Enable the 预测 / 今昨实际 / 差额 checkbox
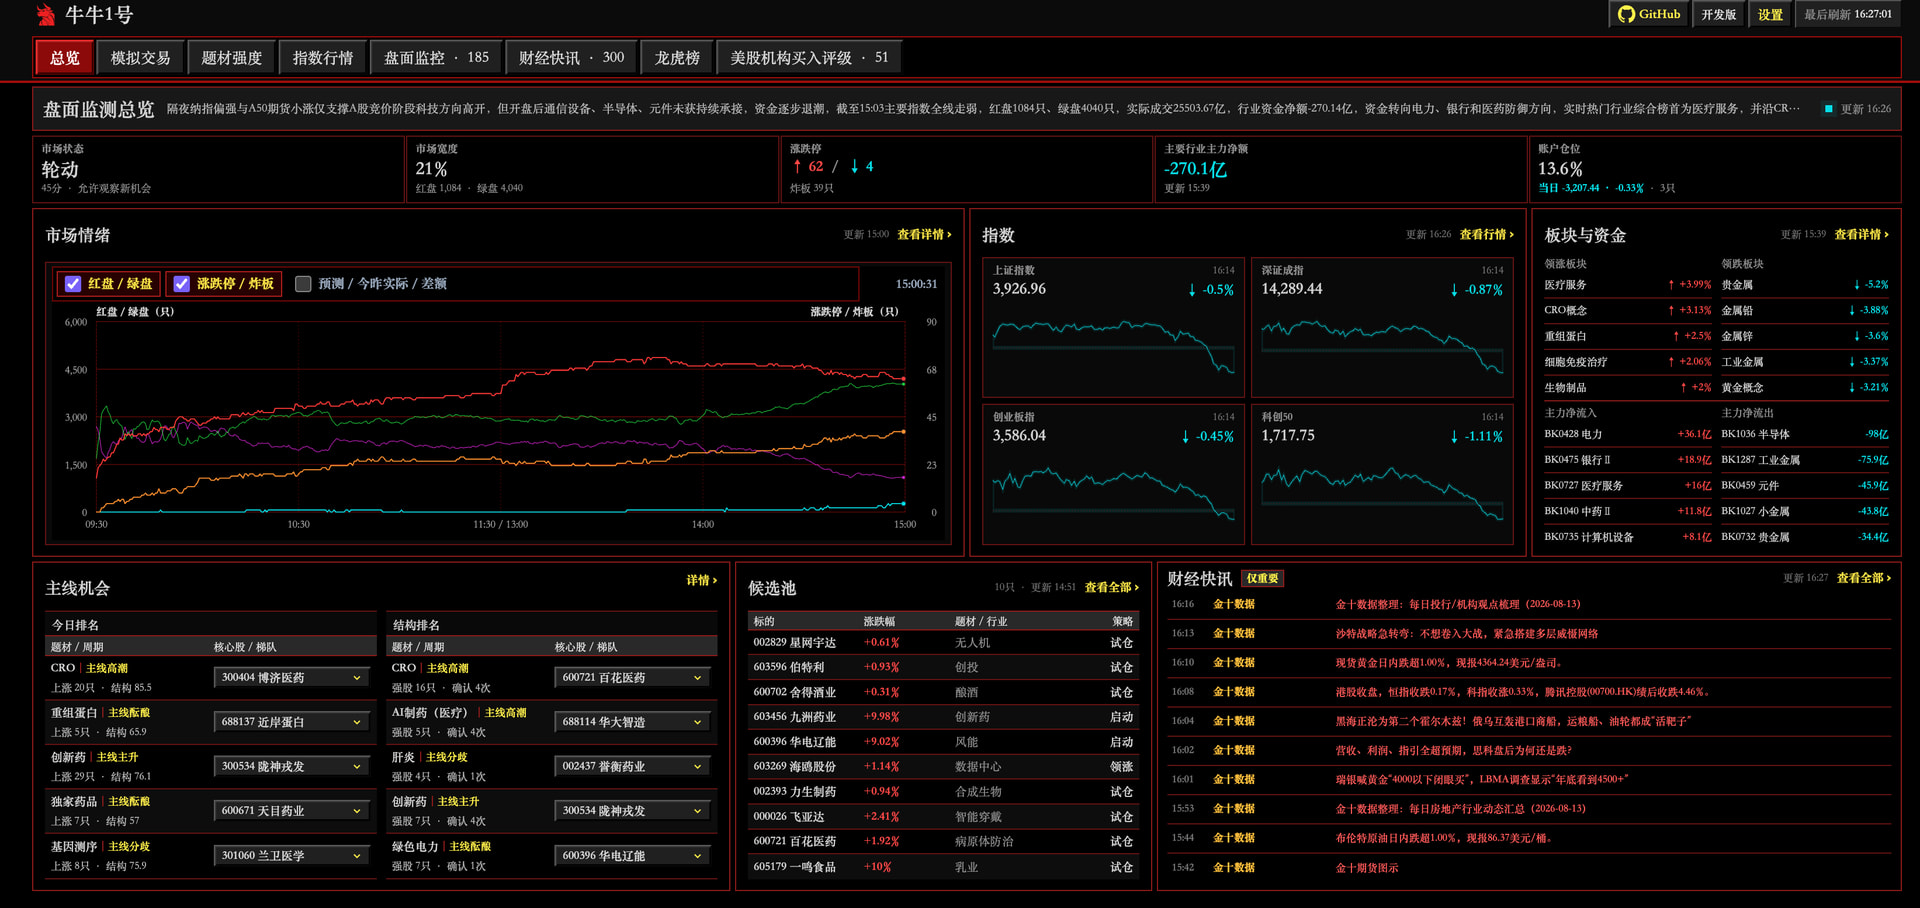Image resolution: width=1920 pixels, height=908 pixels. click(x=303, y=284)
